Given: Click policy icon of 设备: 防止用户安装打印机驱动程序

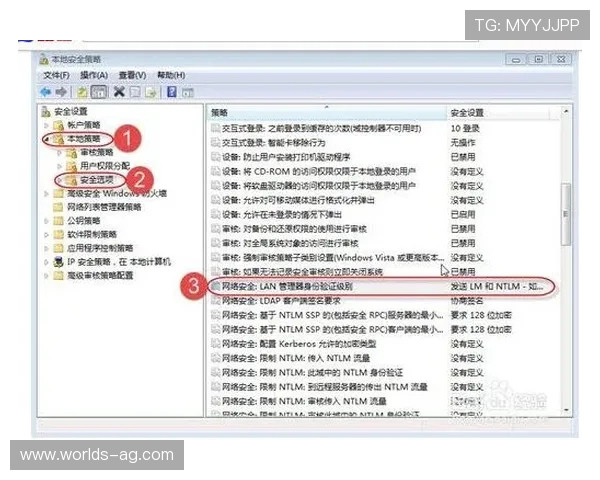Looking at the screenshot, I should click(215, 157).
